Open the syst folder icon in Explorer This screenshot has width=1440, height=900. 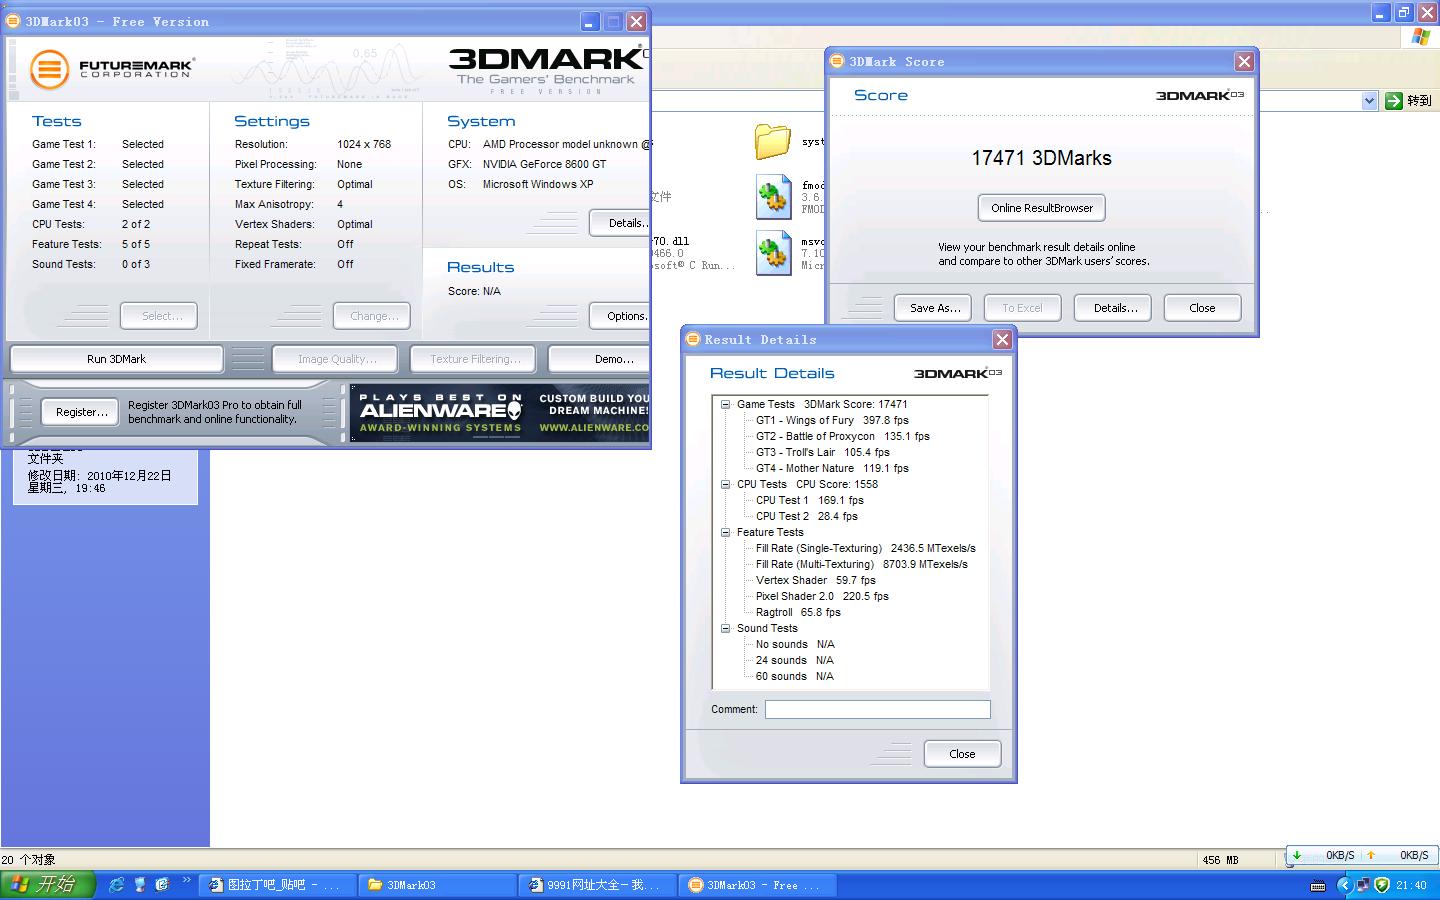(x=773, y=142)
